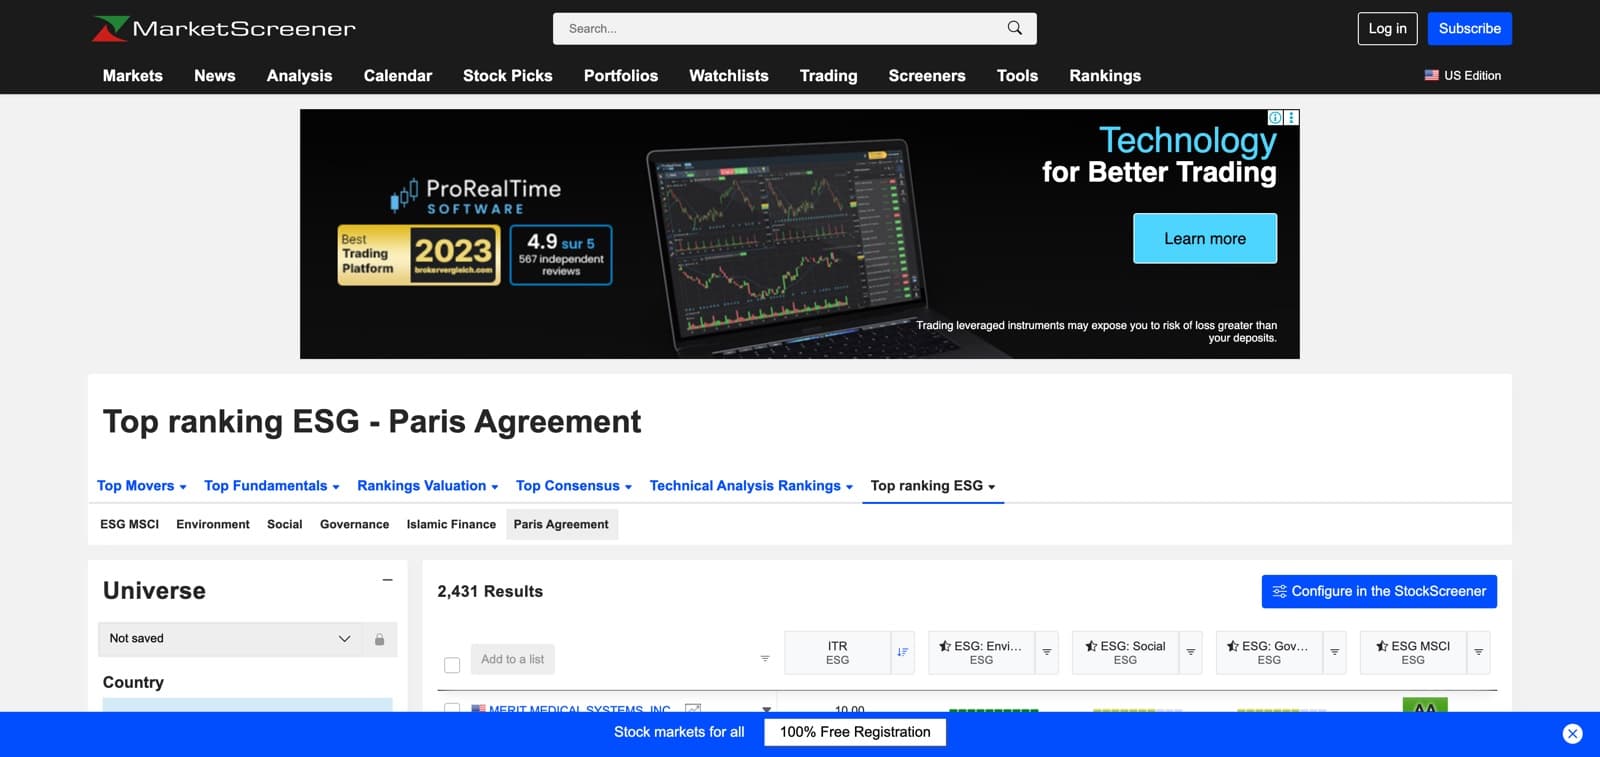Screen dimensions: 1600x757
Task: Click the 'Top ranking ESG - Paris Agreement' heading
Action: click(x=372, y=421)
